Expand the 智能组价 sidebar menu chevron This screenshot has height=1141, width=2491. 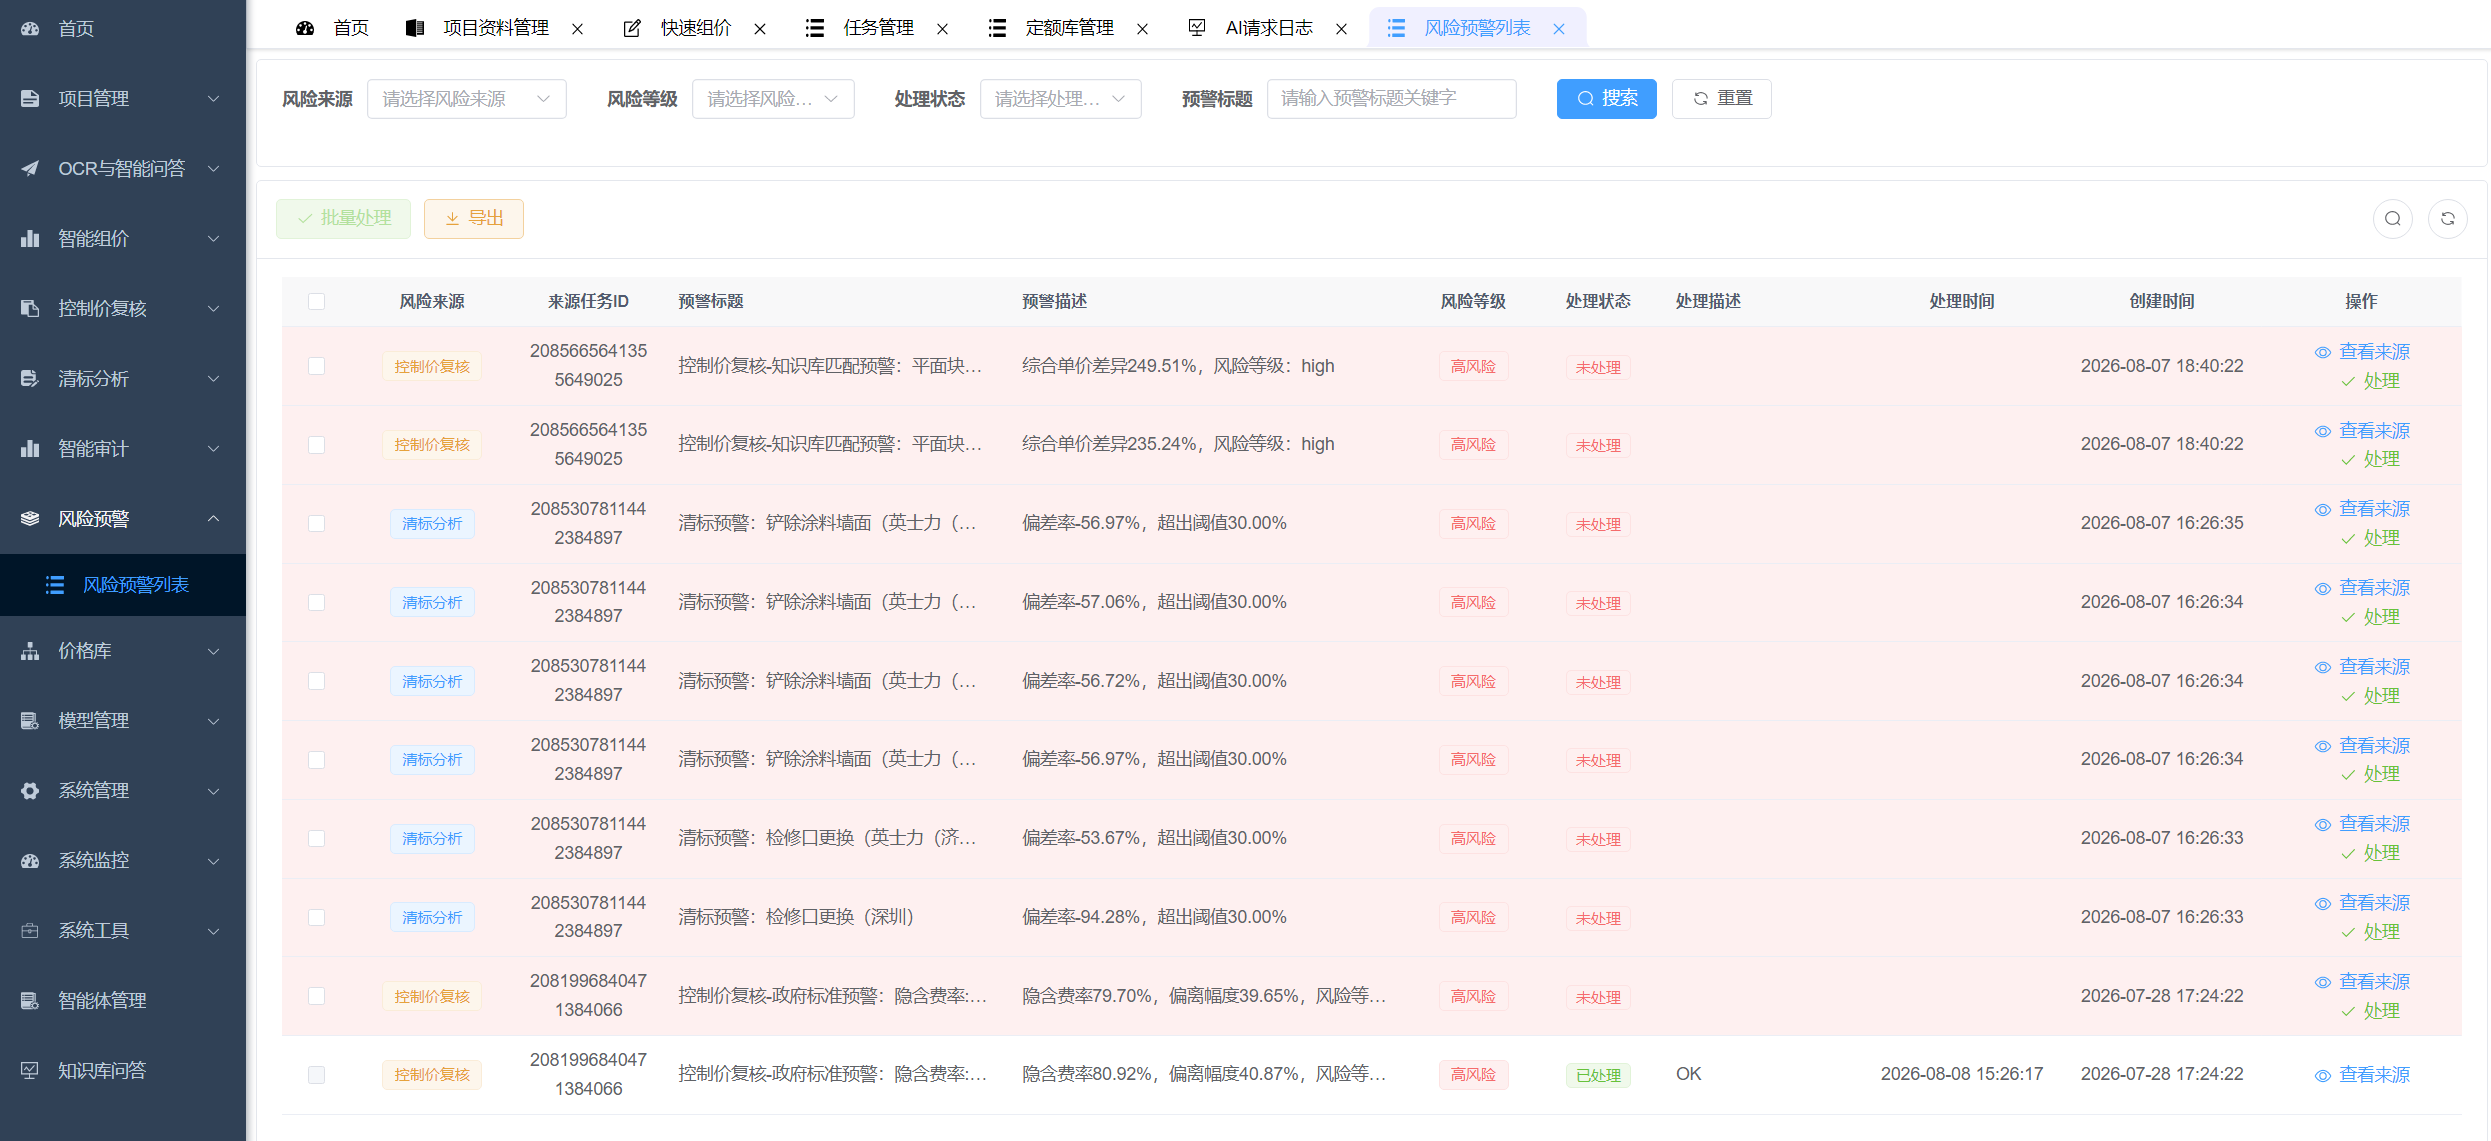(x=213, y=239)
